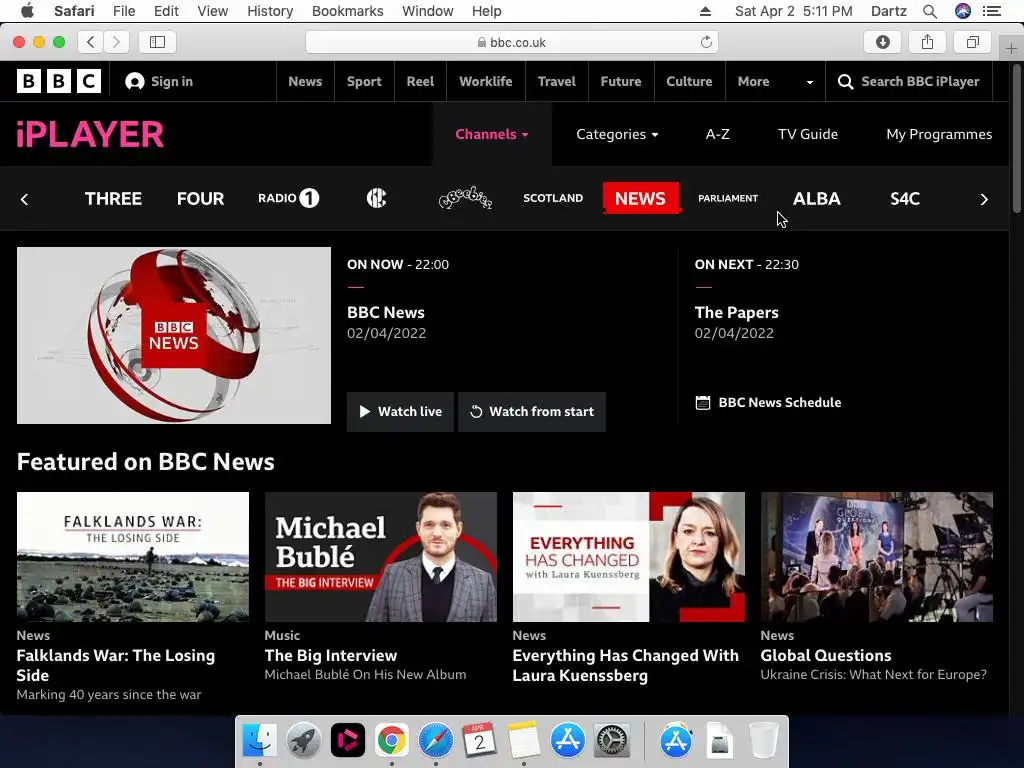Click the bbc.co.uk address field
The width and height of the screenshot is (1024, 768).
point(511,42)
